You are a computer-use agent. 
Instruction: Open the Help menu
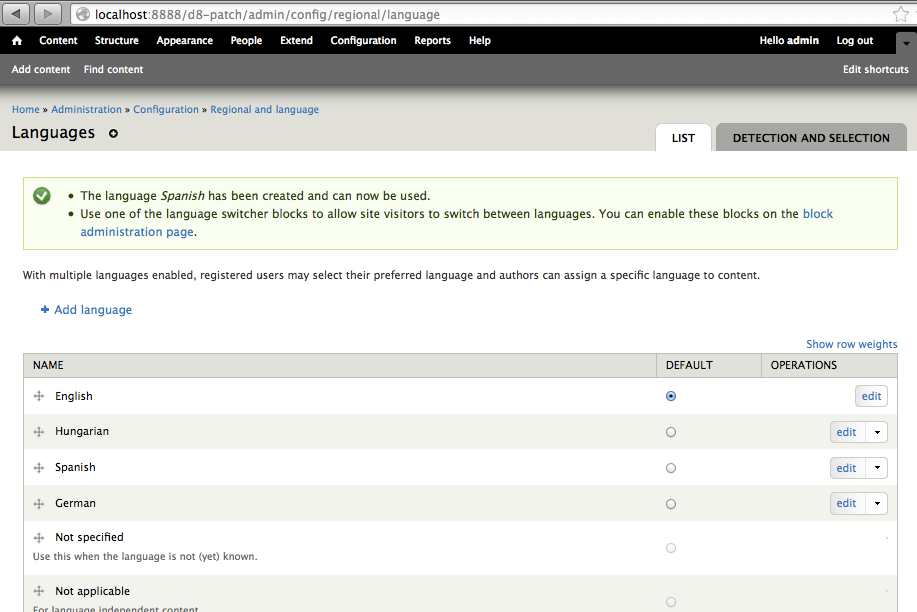480,40
